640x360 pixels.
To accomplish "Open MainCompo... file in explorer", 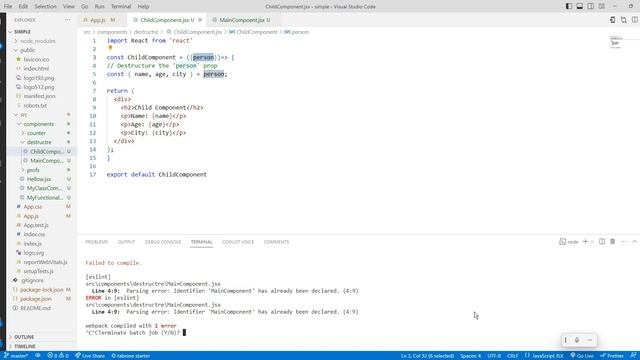I will (47, 160).
